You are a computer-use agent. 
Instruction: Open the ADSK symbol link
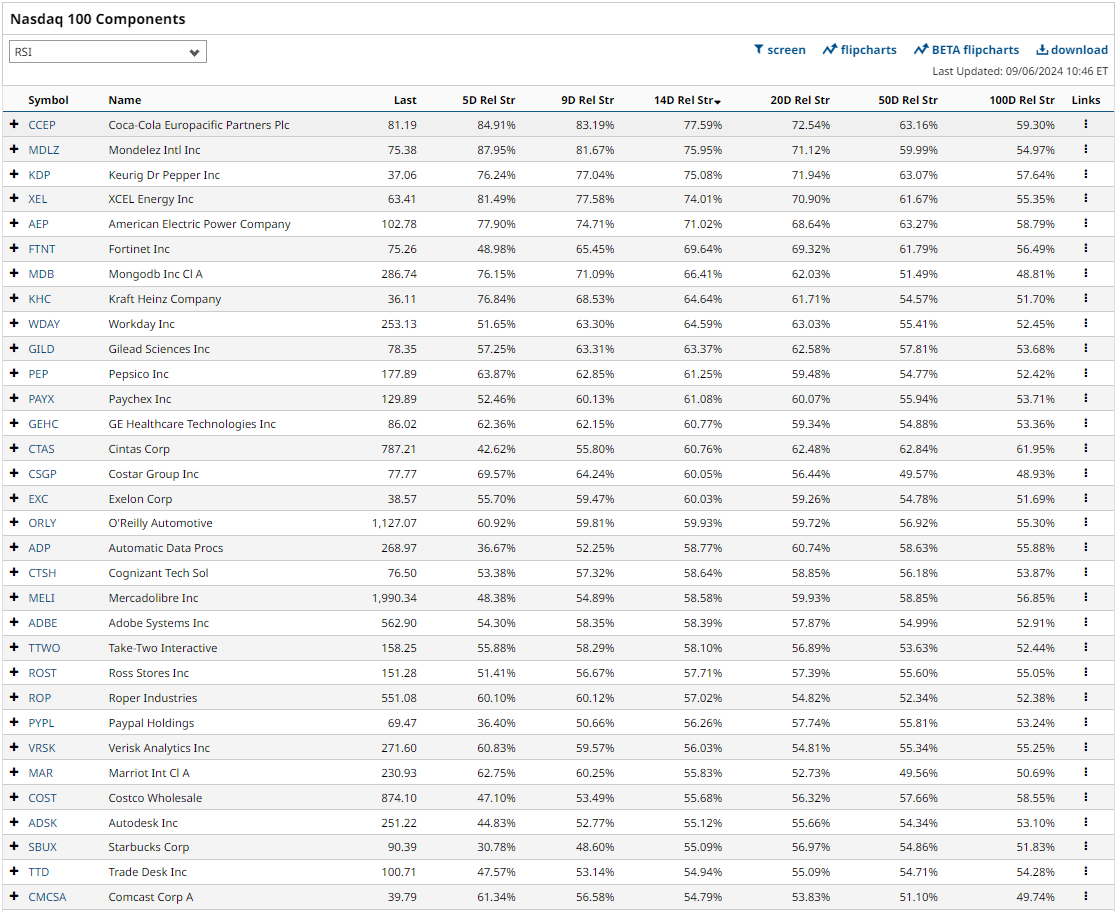pyautogui.click(x=43, y=822)
